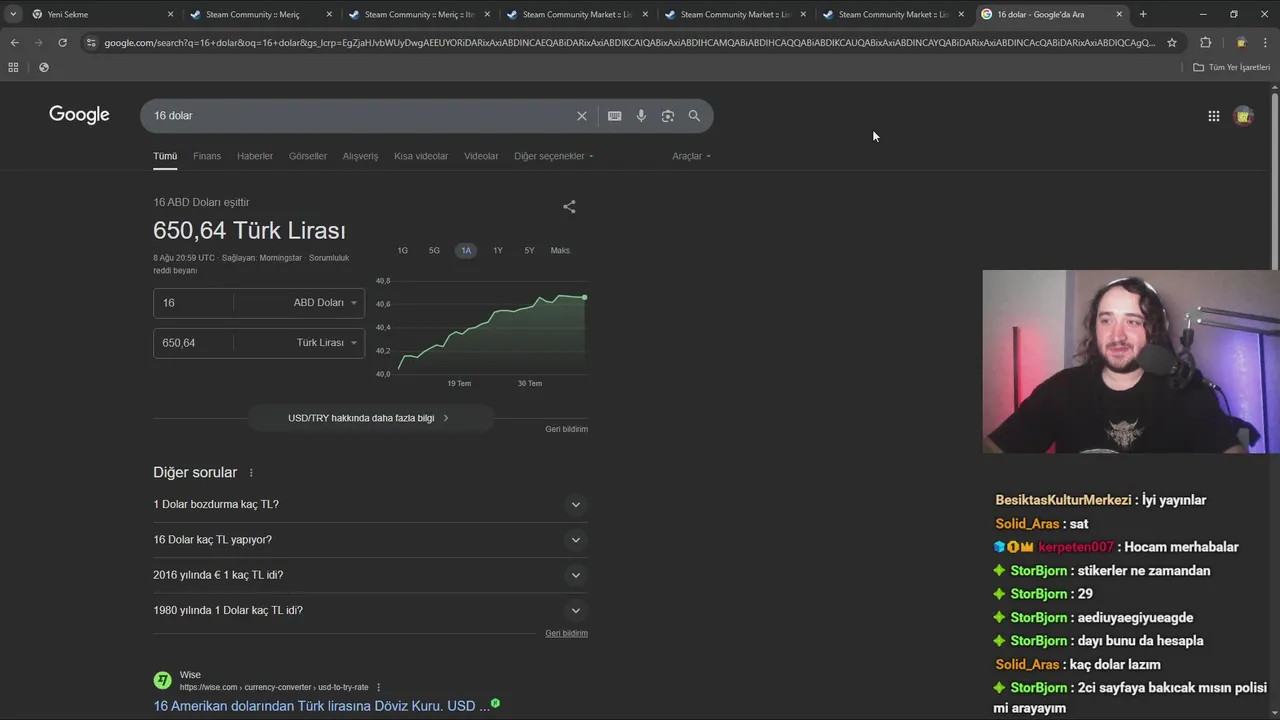Click the browser address bar URL
Screen dimensions: 1280x720
(629, 43)
